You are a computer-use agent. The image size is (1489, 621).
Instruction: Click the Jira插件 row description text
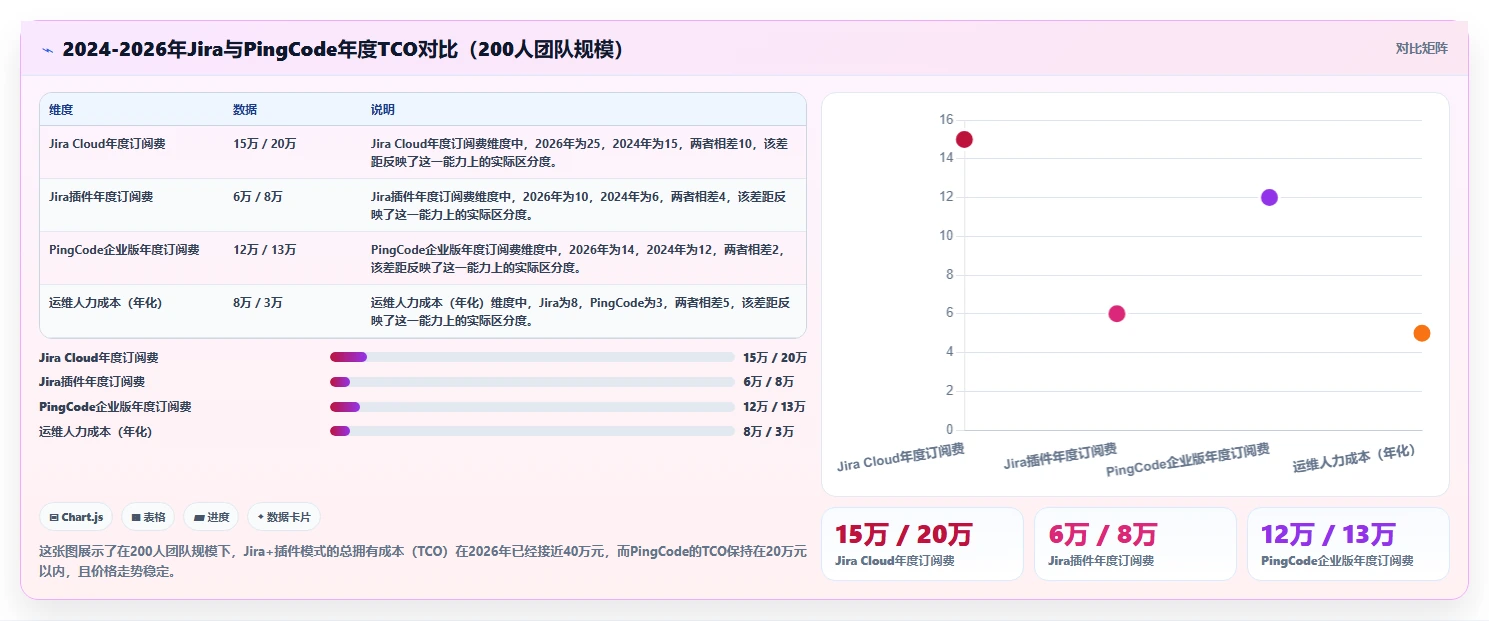[580, 205]
